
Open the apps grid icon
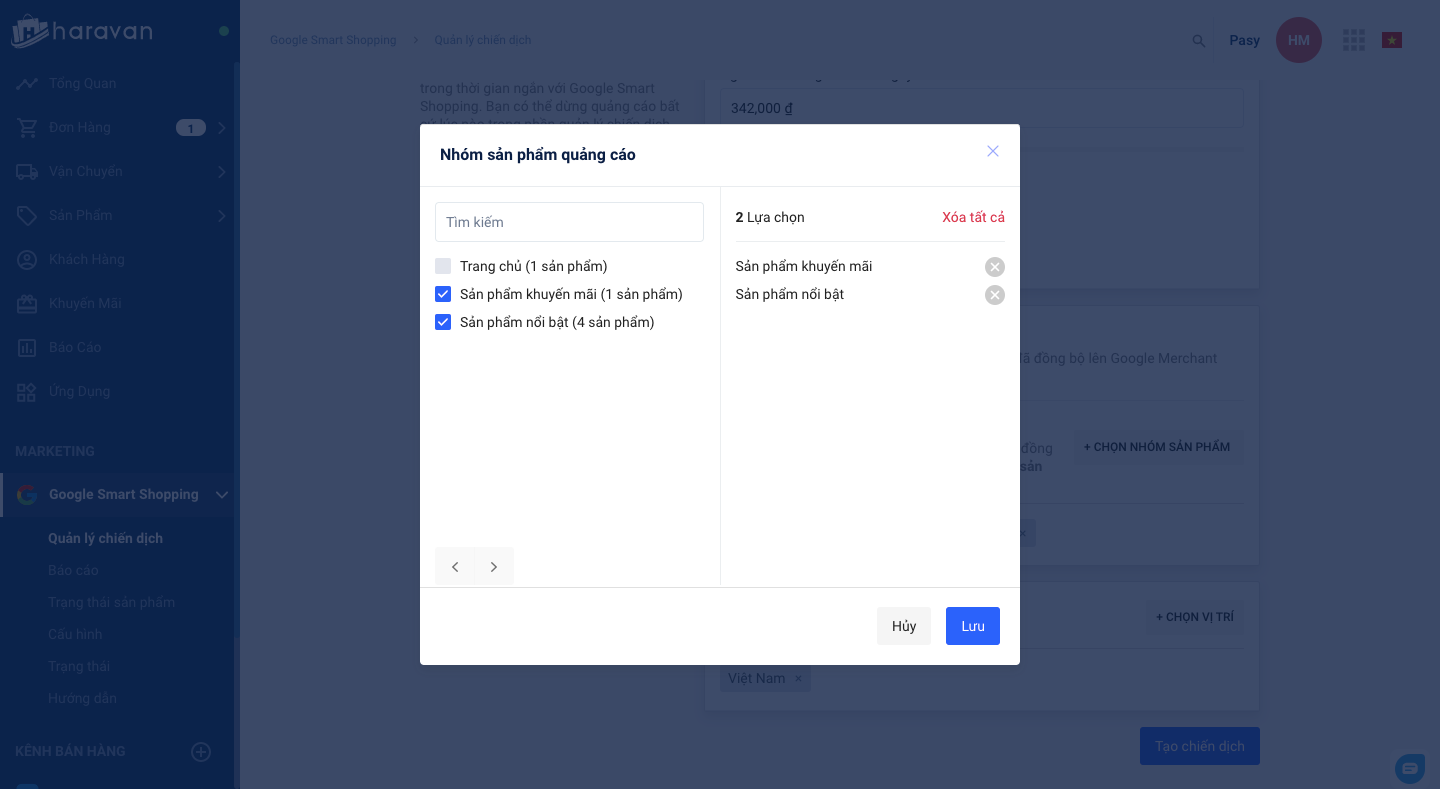click(1354, 40)
